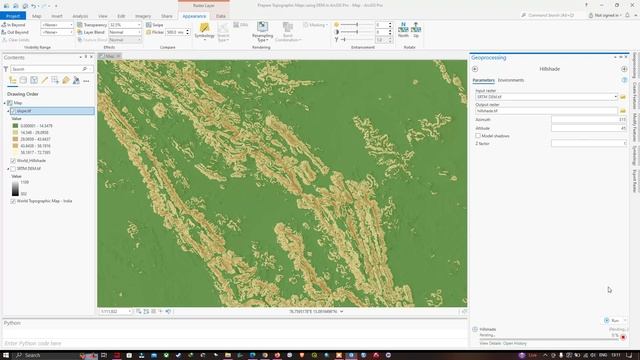Browse for the Output raster folder
Image resolution: width=640 pixels, height=360 pixels.
tap(623, 111)
